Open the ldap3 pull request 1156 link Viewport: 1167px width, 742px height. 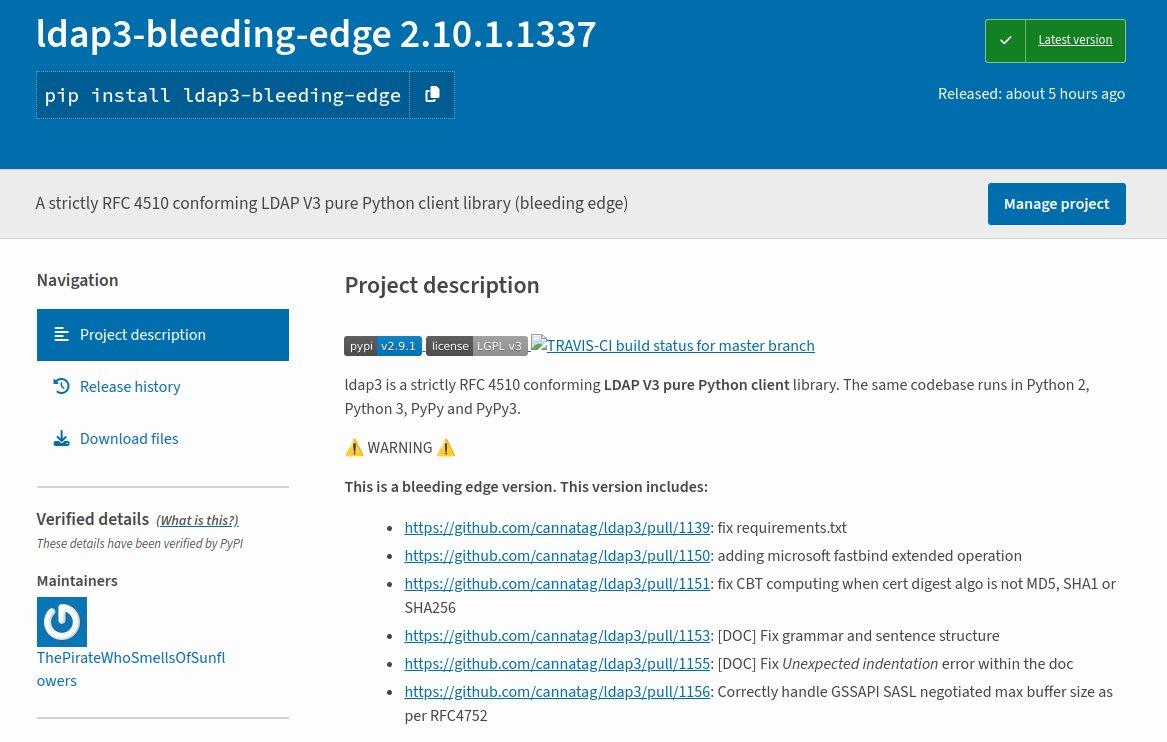557,692
